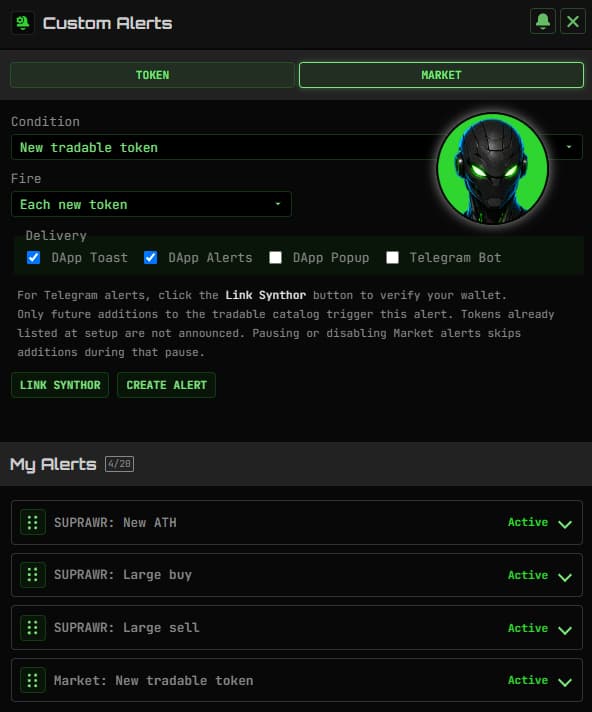Image resolution: width=592 pixels, height=712 pixels.
Task: Select the SUPRAWR: Large sell alert label
Action: tap(126, 628)
